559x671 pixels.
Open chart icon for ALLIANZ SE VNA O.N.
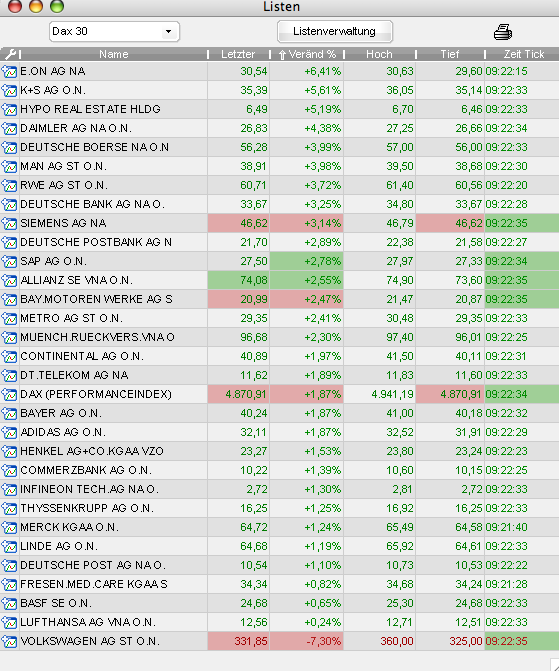pyautogui.click(x=9, y=280)
